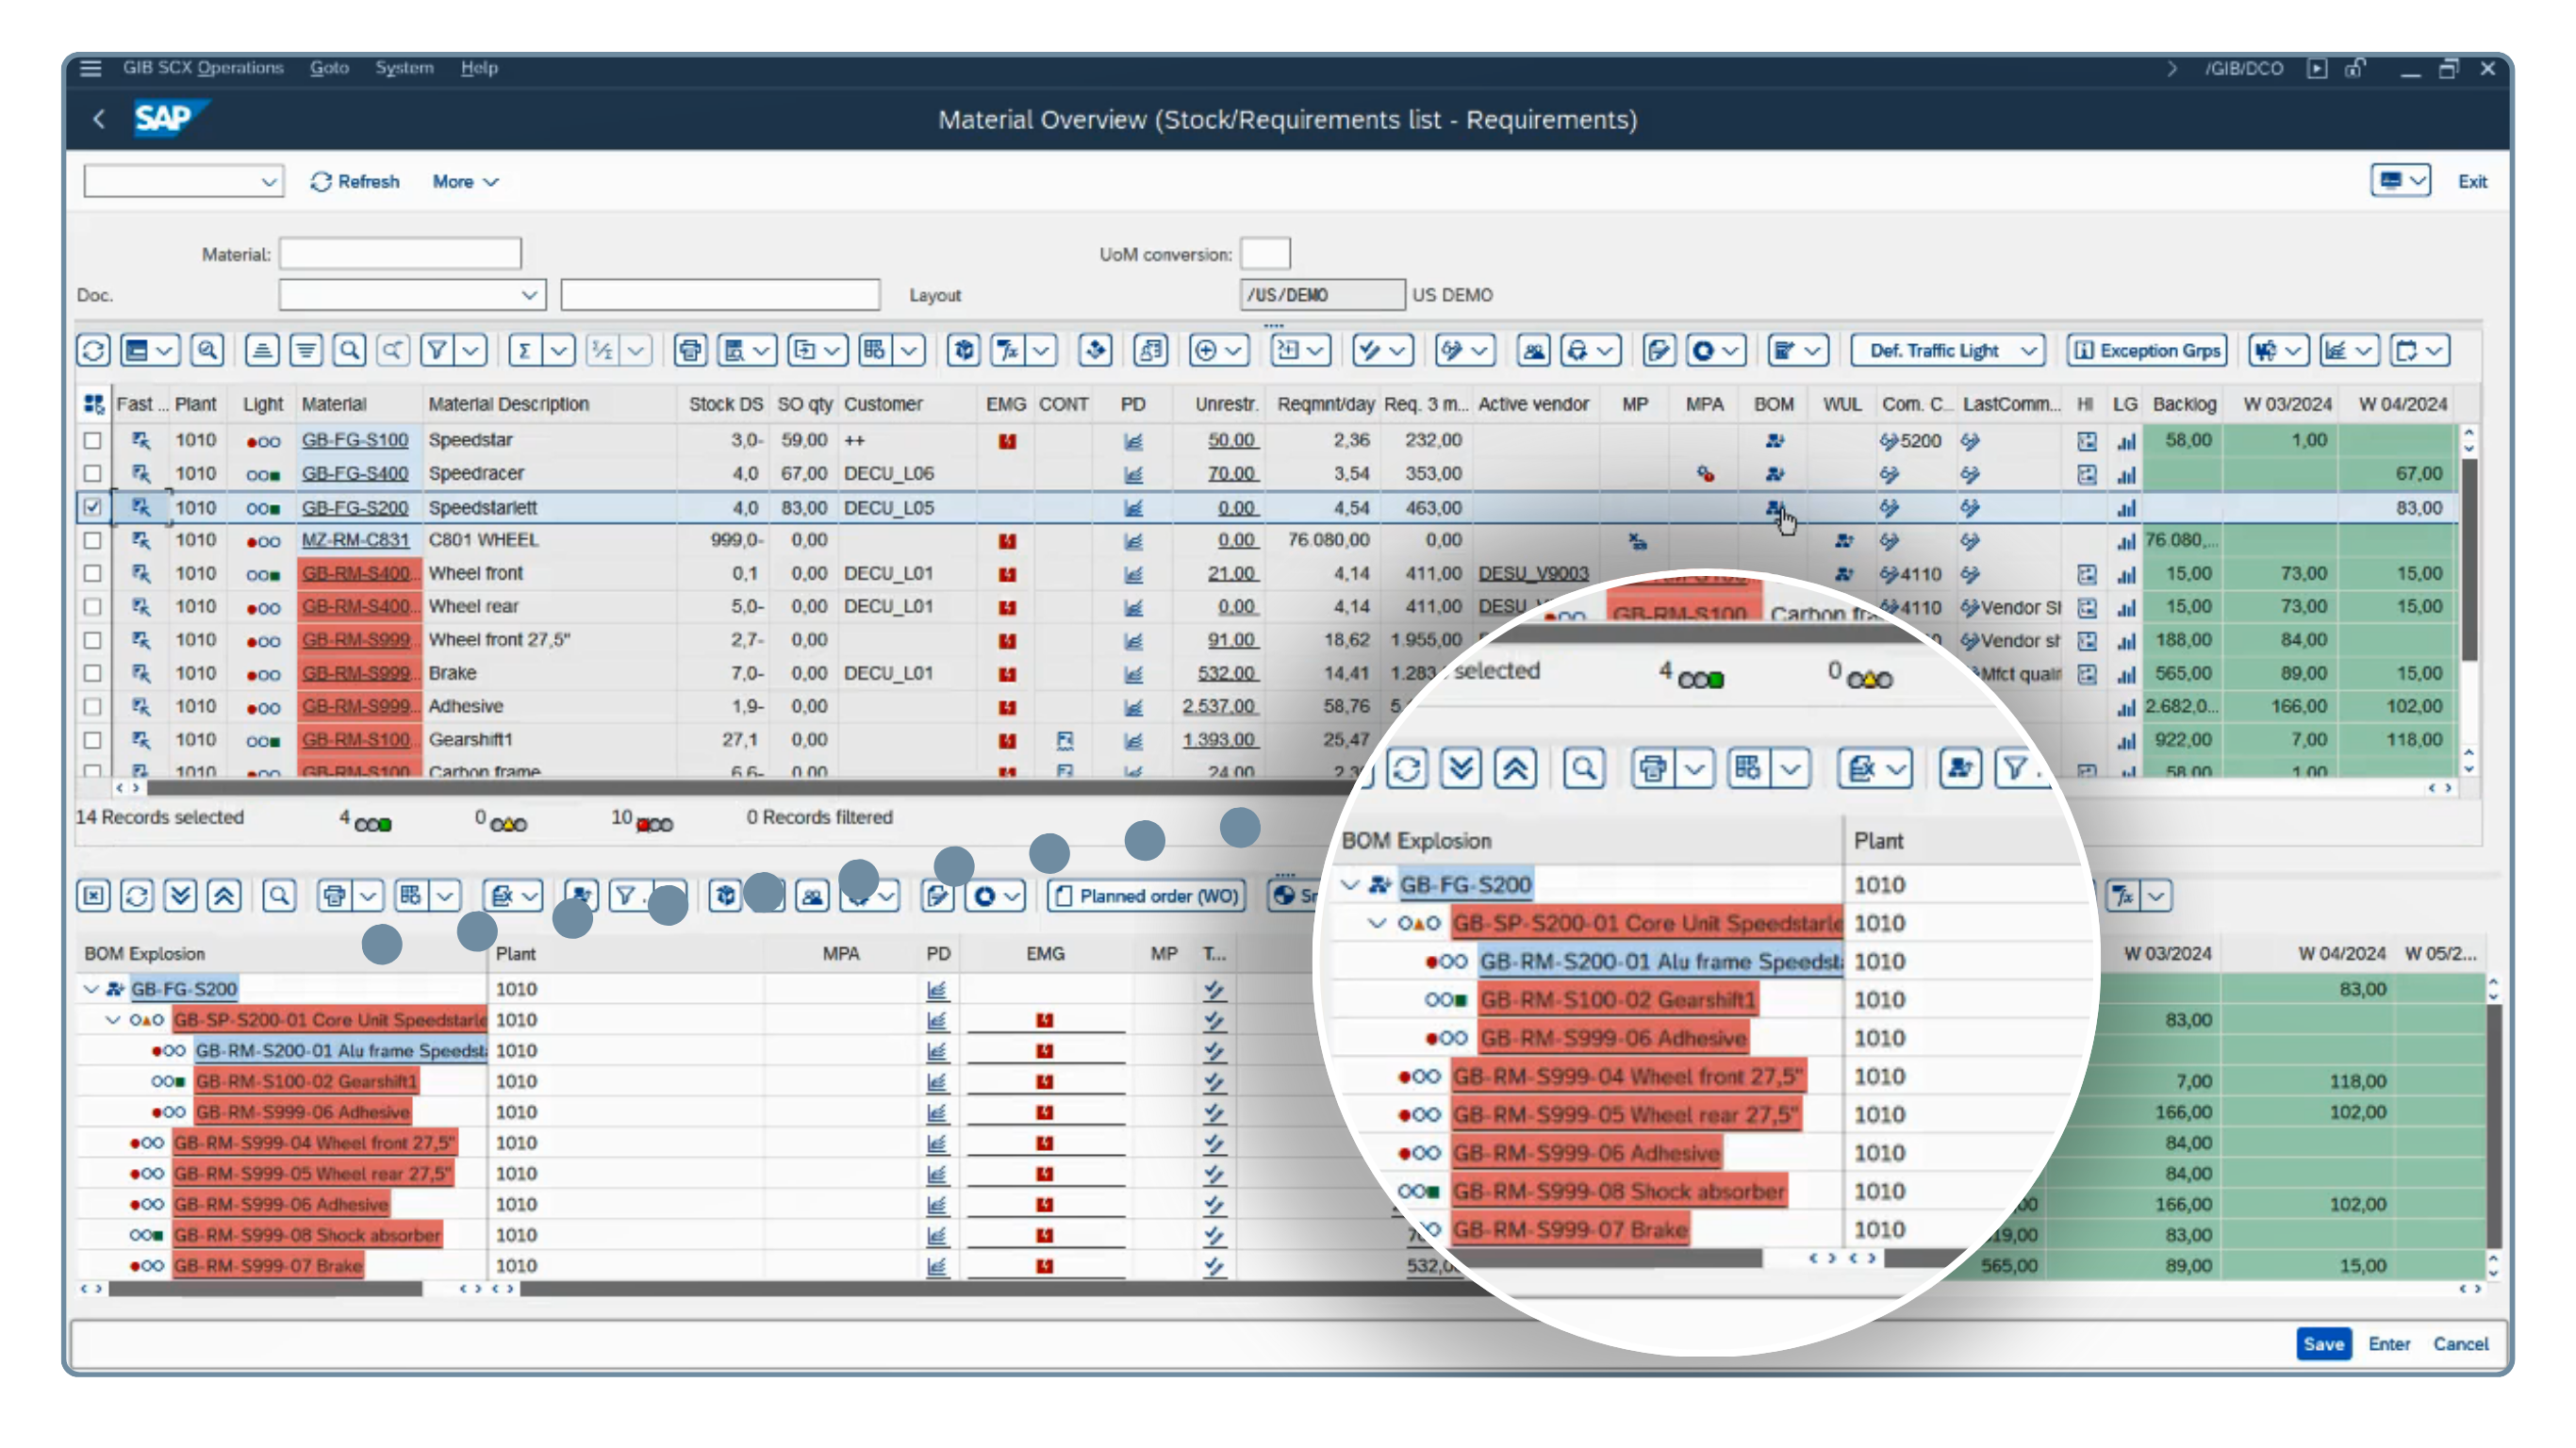Click inside the Material input field
This screenshot has height=1448, width=2576.
pos(400,253)
